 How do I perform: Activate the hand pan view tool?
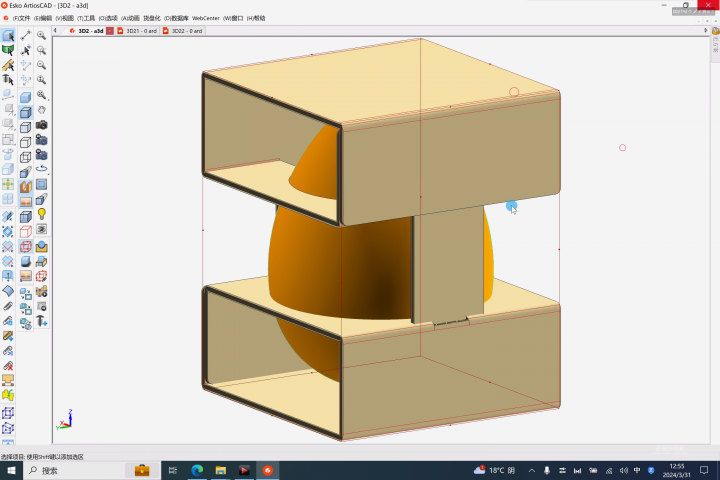[42, 109]
